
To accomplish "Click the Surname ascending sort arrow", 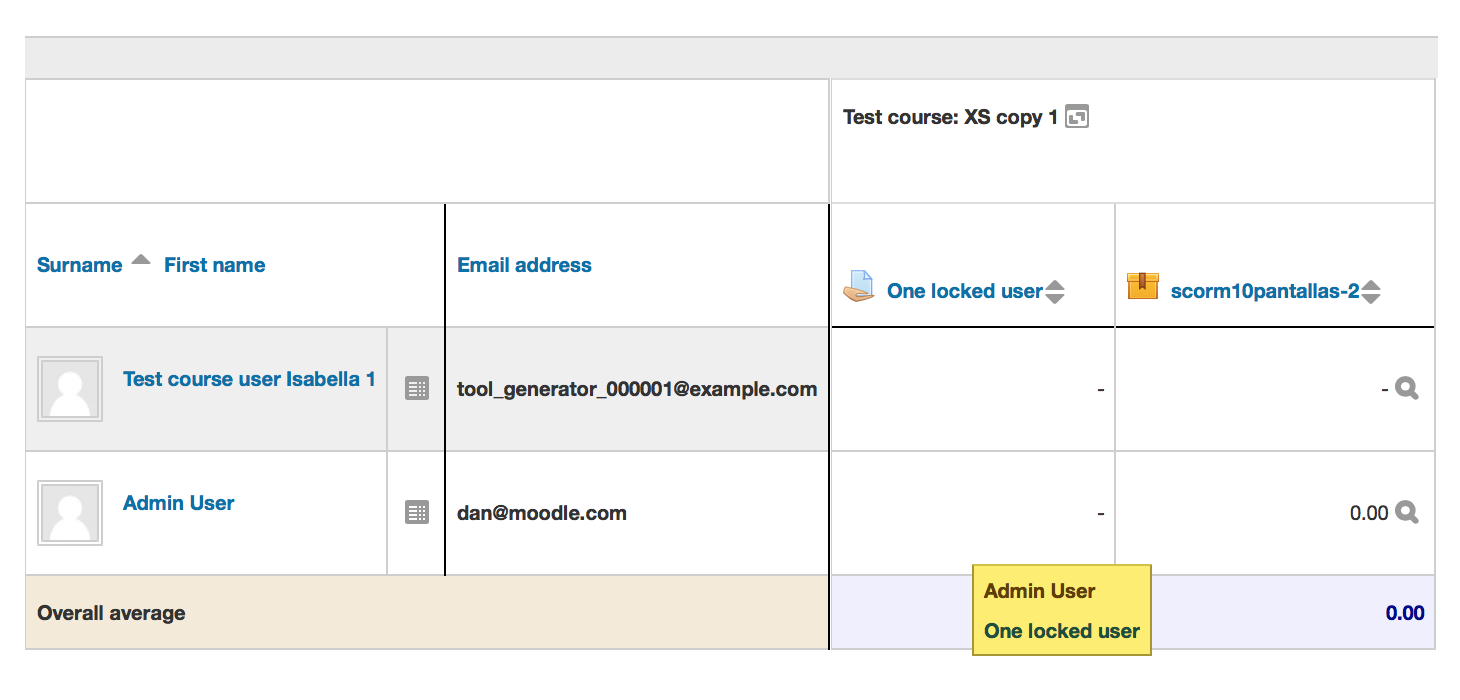I will click(141, 260).
